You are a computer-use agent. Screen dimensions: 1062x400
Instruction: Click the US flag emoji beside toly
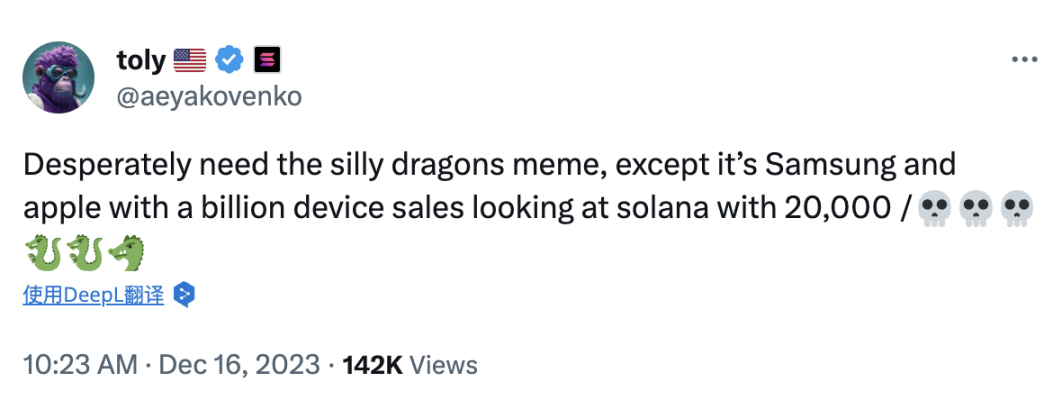(190, 61)
